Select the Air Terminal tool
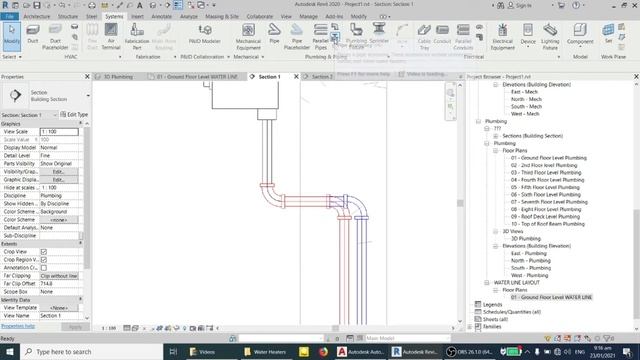The width and height of the screenshot is (640, 360). click(111, 36)
